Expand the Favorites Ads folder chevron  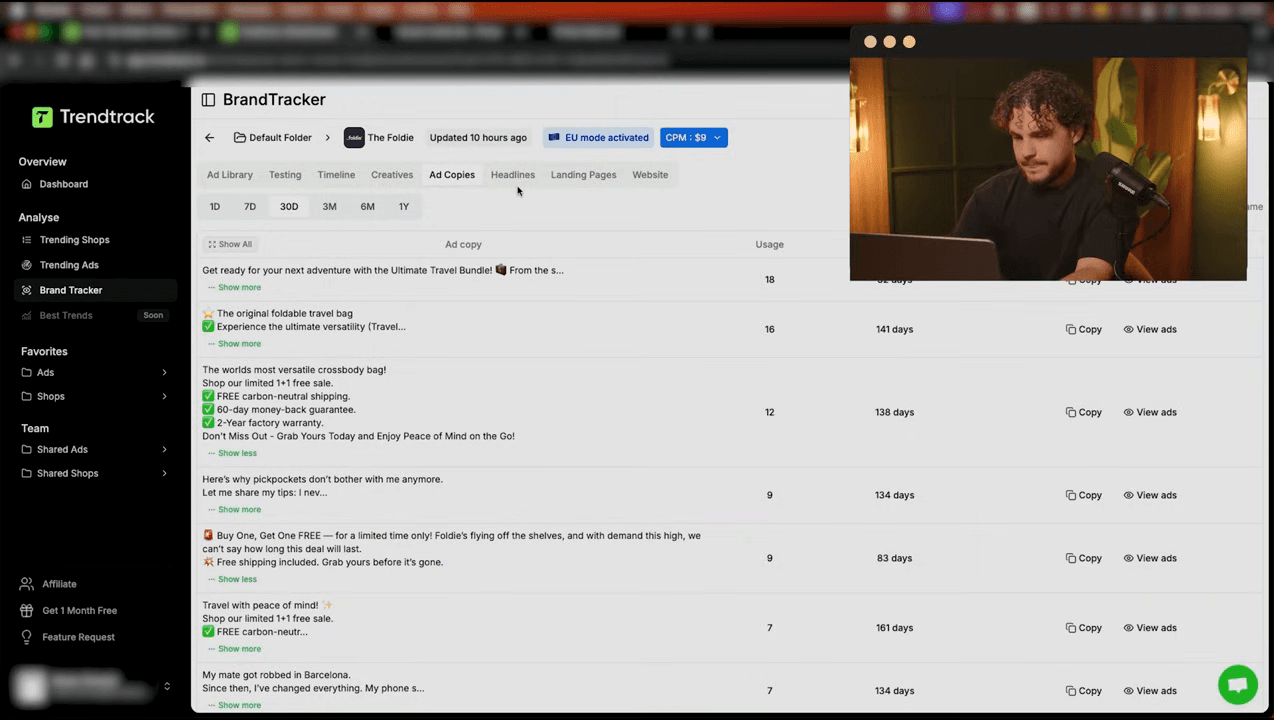164,373
